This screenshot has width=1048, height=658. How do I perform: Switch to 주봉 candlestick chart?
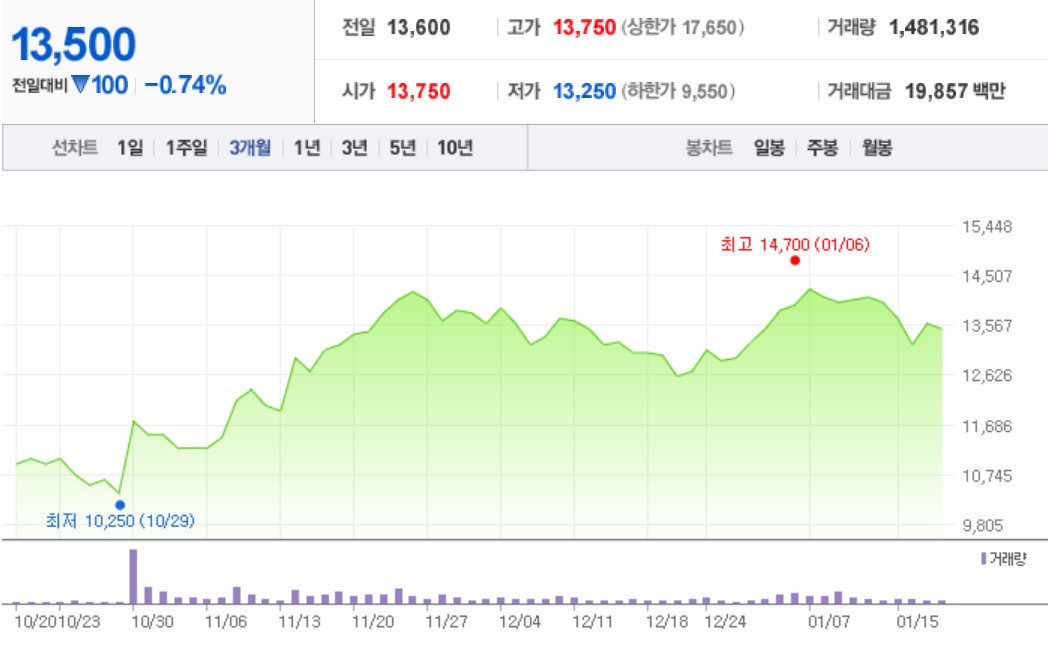[823, 147]
